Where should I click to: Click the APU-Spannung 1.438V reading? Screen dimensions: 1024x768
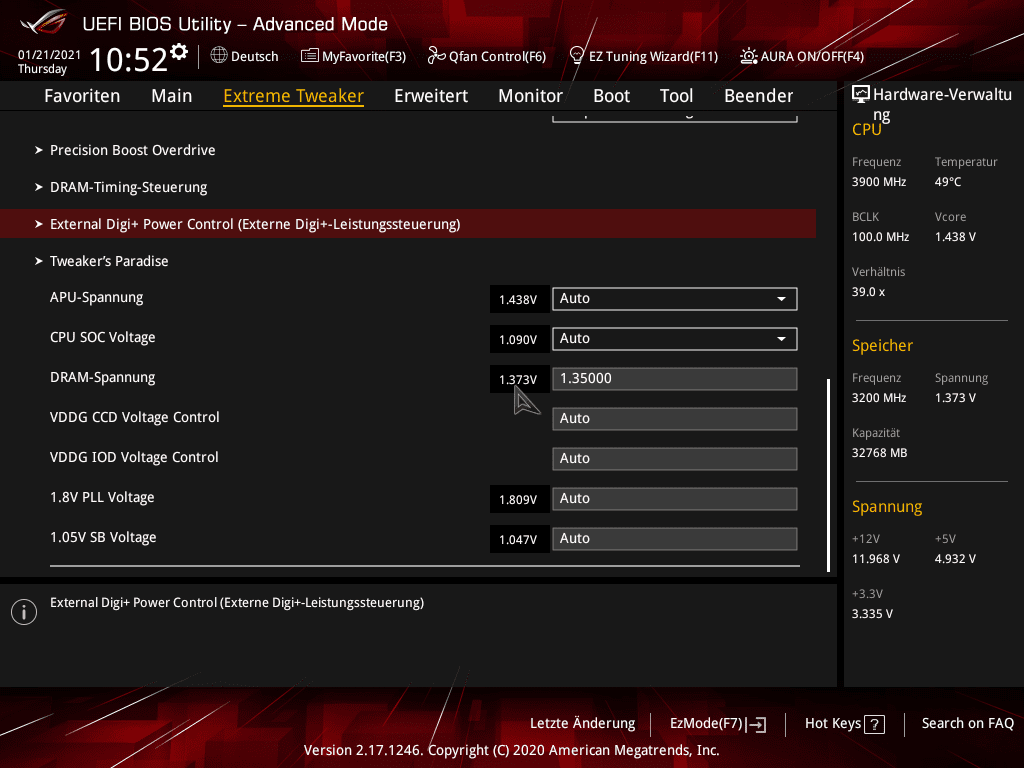pyautogui.click(x=519, y=300)
